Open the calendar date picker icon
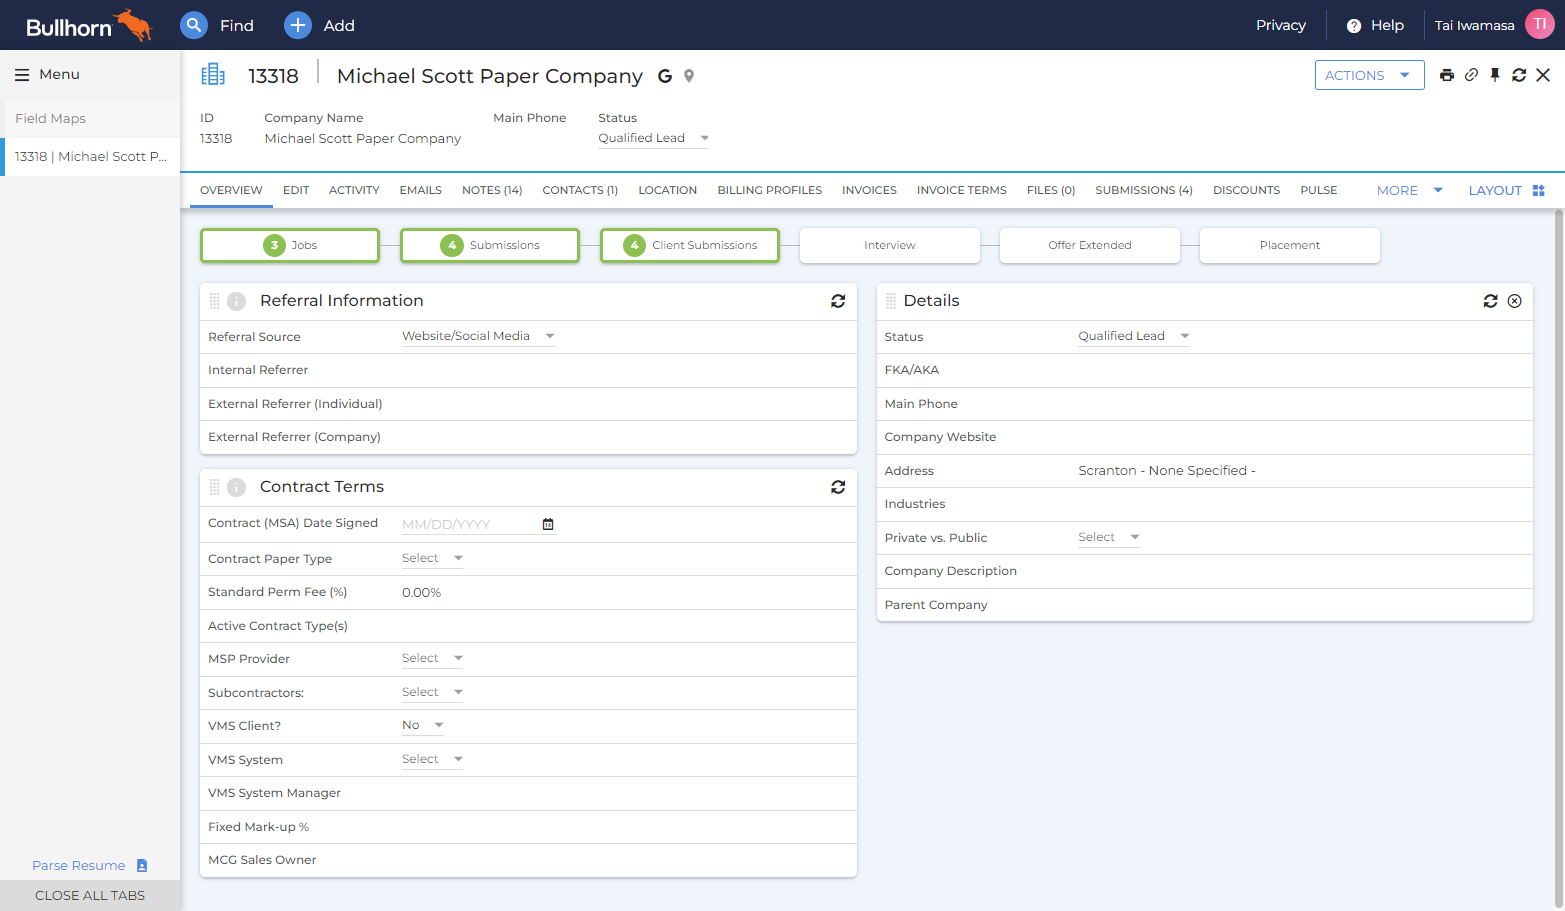Screen dimensions: 1565x911 click(548, 524)
